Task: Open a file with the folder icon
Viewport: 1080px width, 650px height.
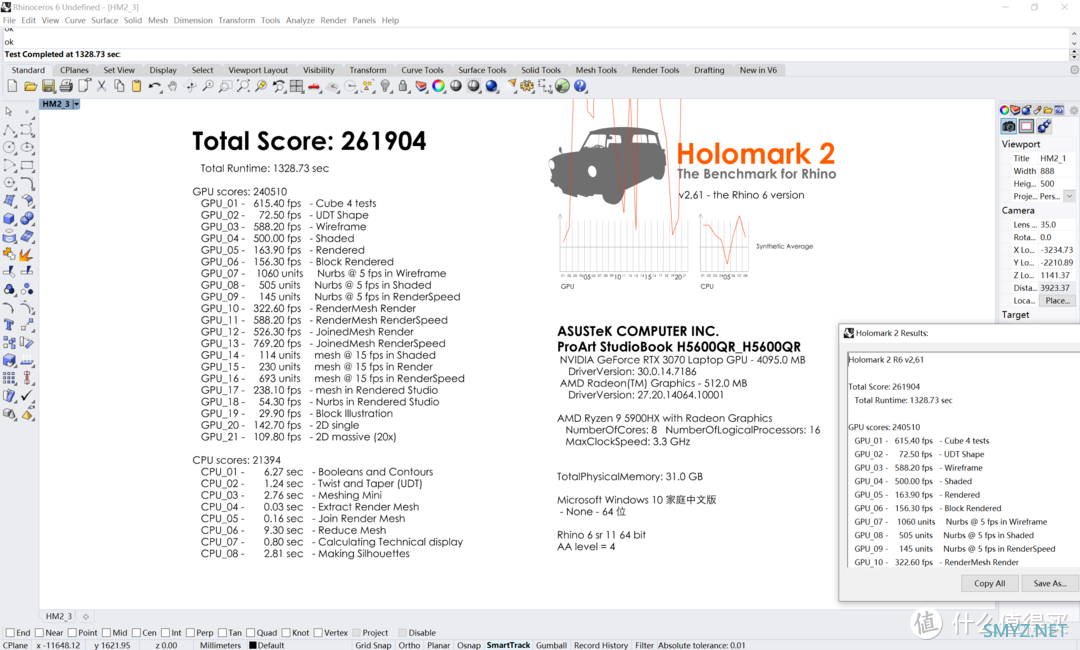Action: coord(30,86)
